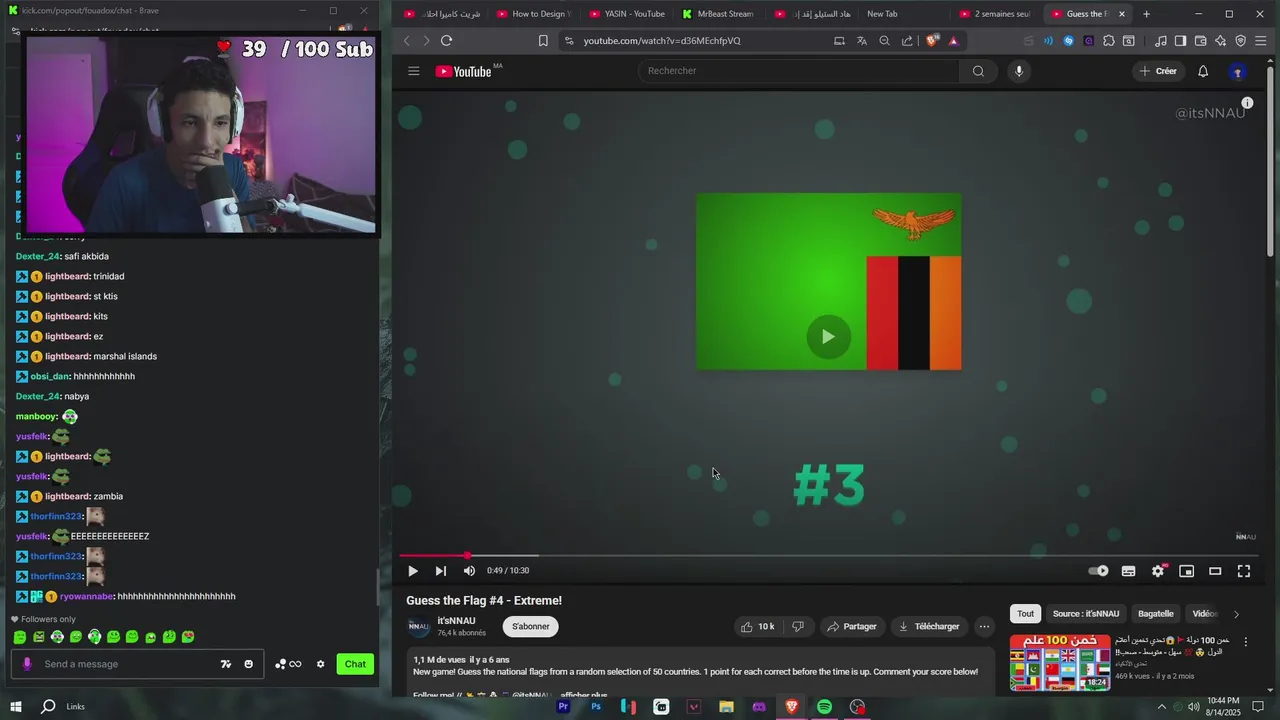Play the YouTube video with bottom-left play button
This screenshot has width=1280, height=720.
(412, 571)
